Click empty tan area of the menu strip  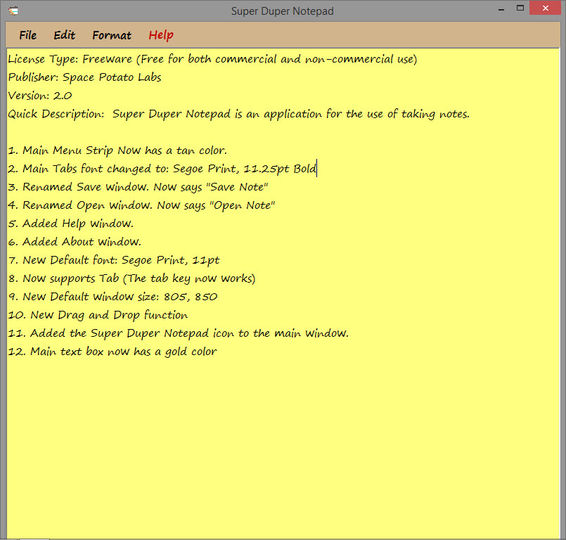pyautogui.click(x=361, y=35)
